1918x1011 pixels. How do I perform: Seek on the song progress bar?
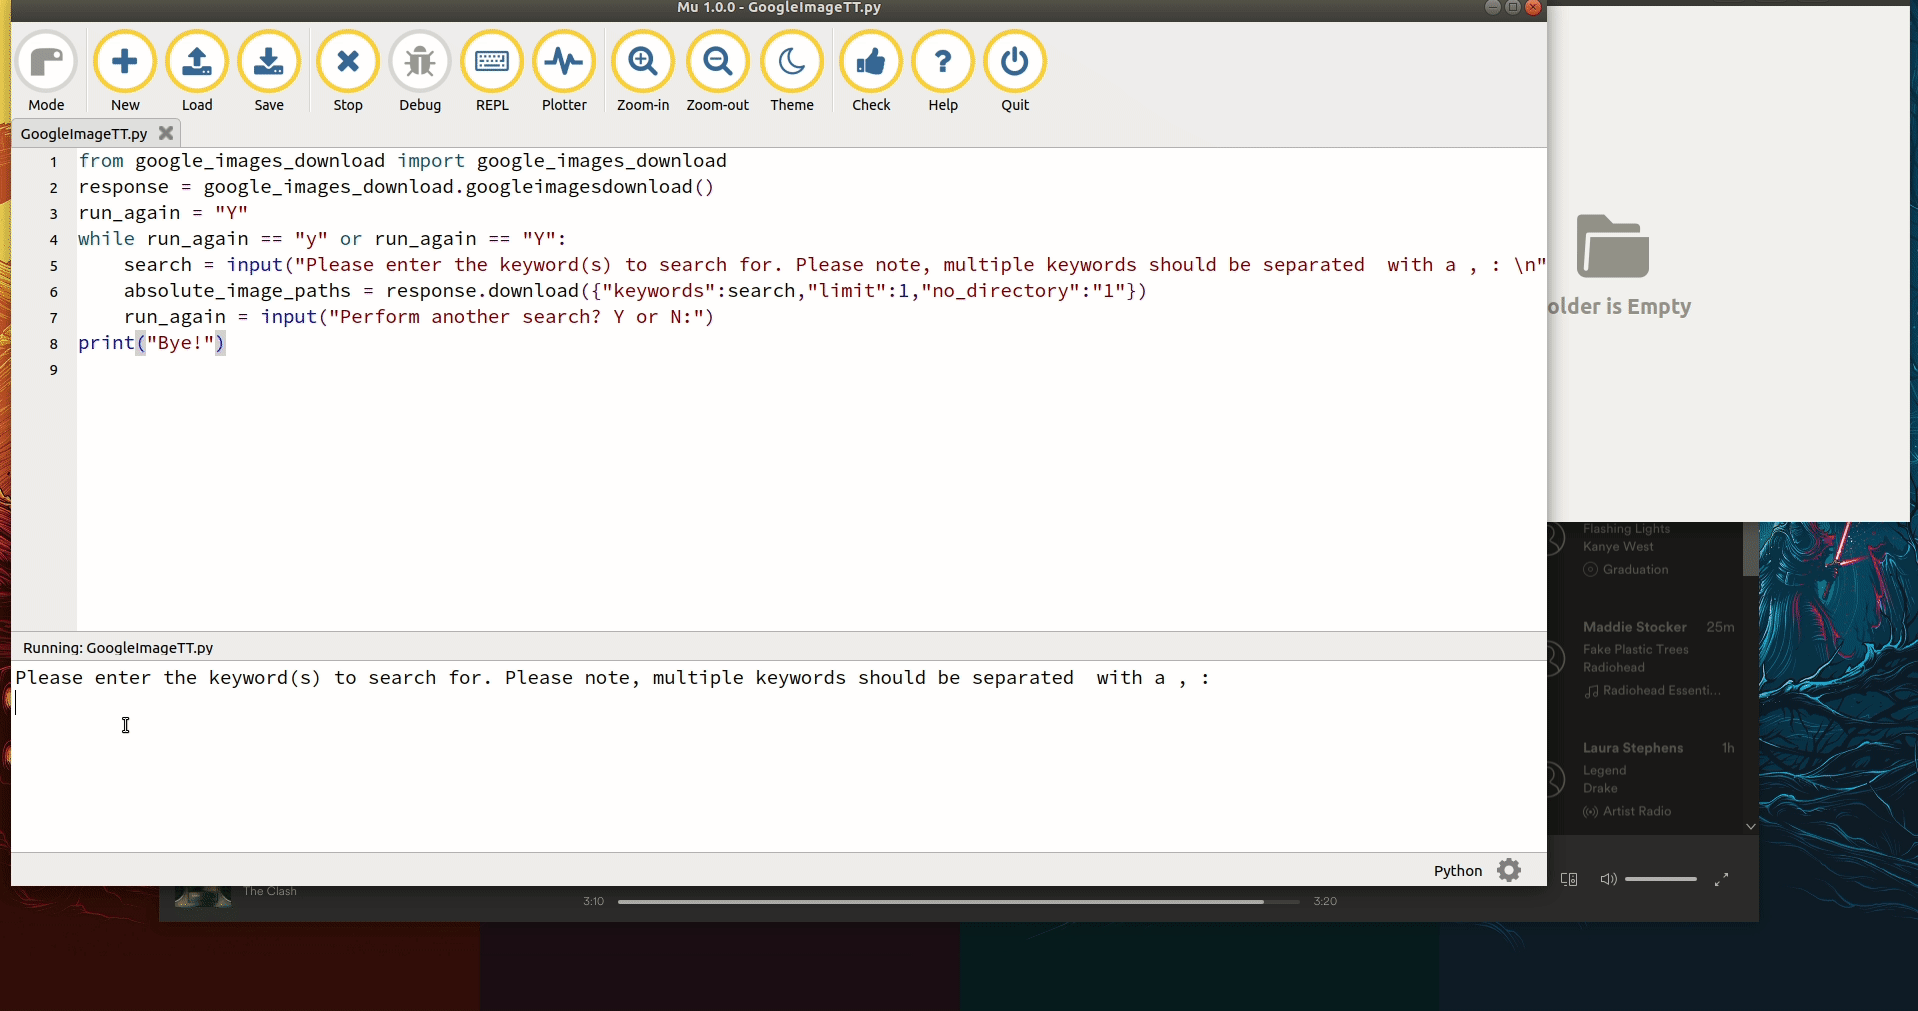[958, 901]
